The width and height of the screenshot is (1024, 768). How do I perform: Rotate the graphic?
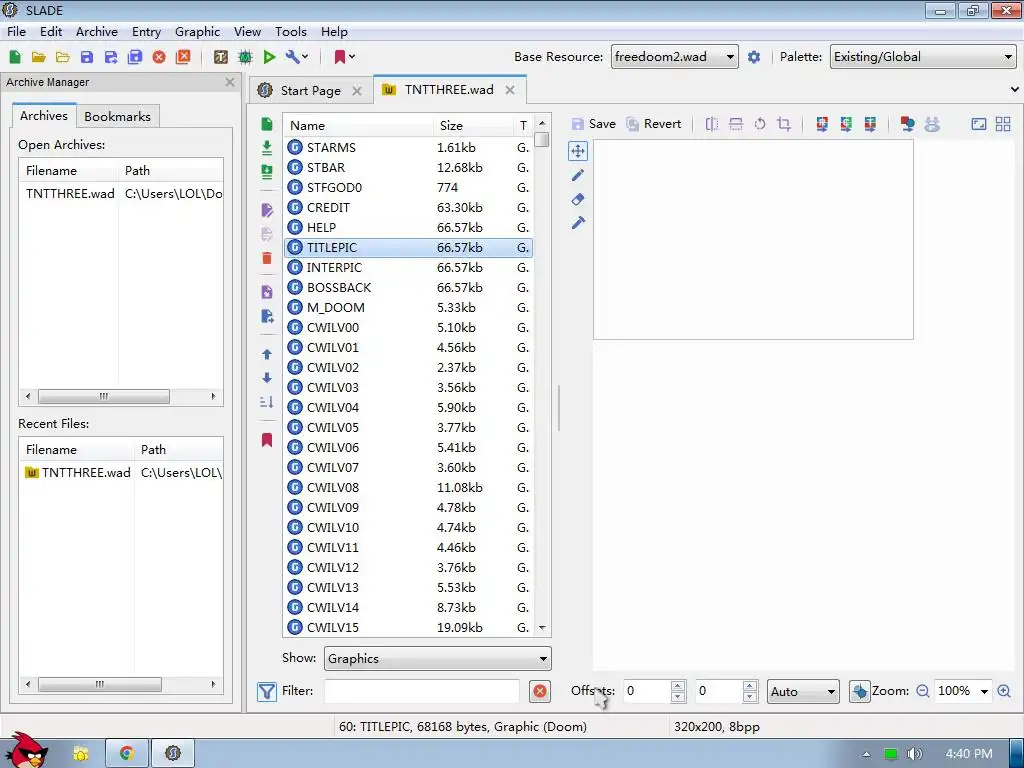pyautogui.click(x=760, y=124)
